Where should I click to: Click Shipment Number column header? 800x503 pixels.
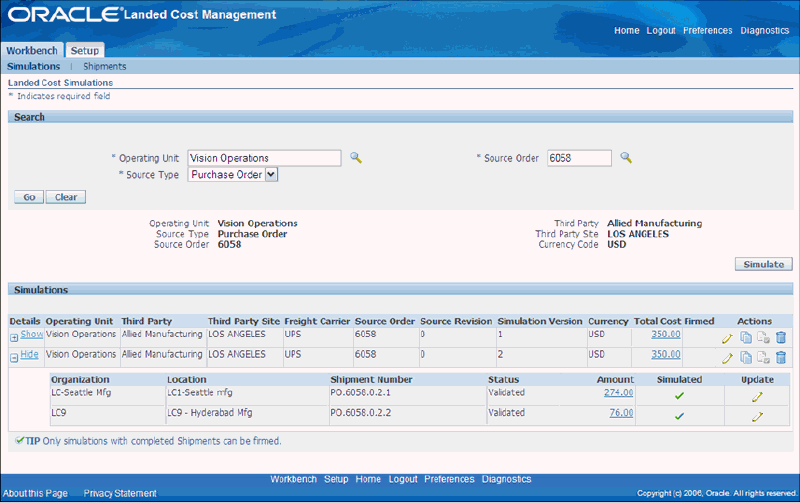371,380
